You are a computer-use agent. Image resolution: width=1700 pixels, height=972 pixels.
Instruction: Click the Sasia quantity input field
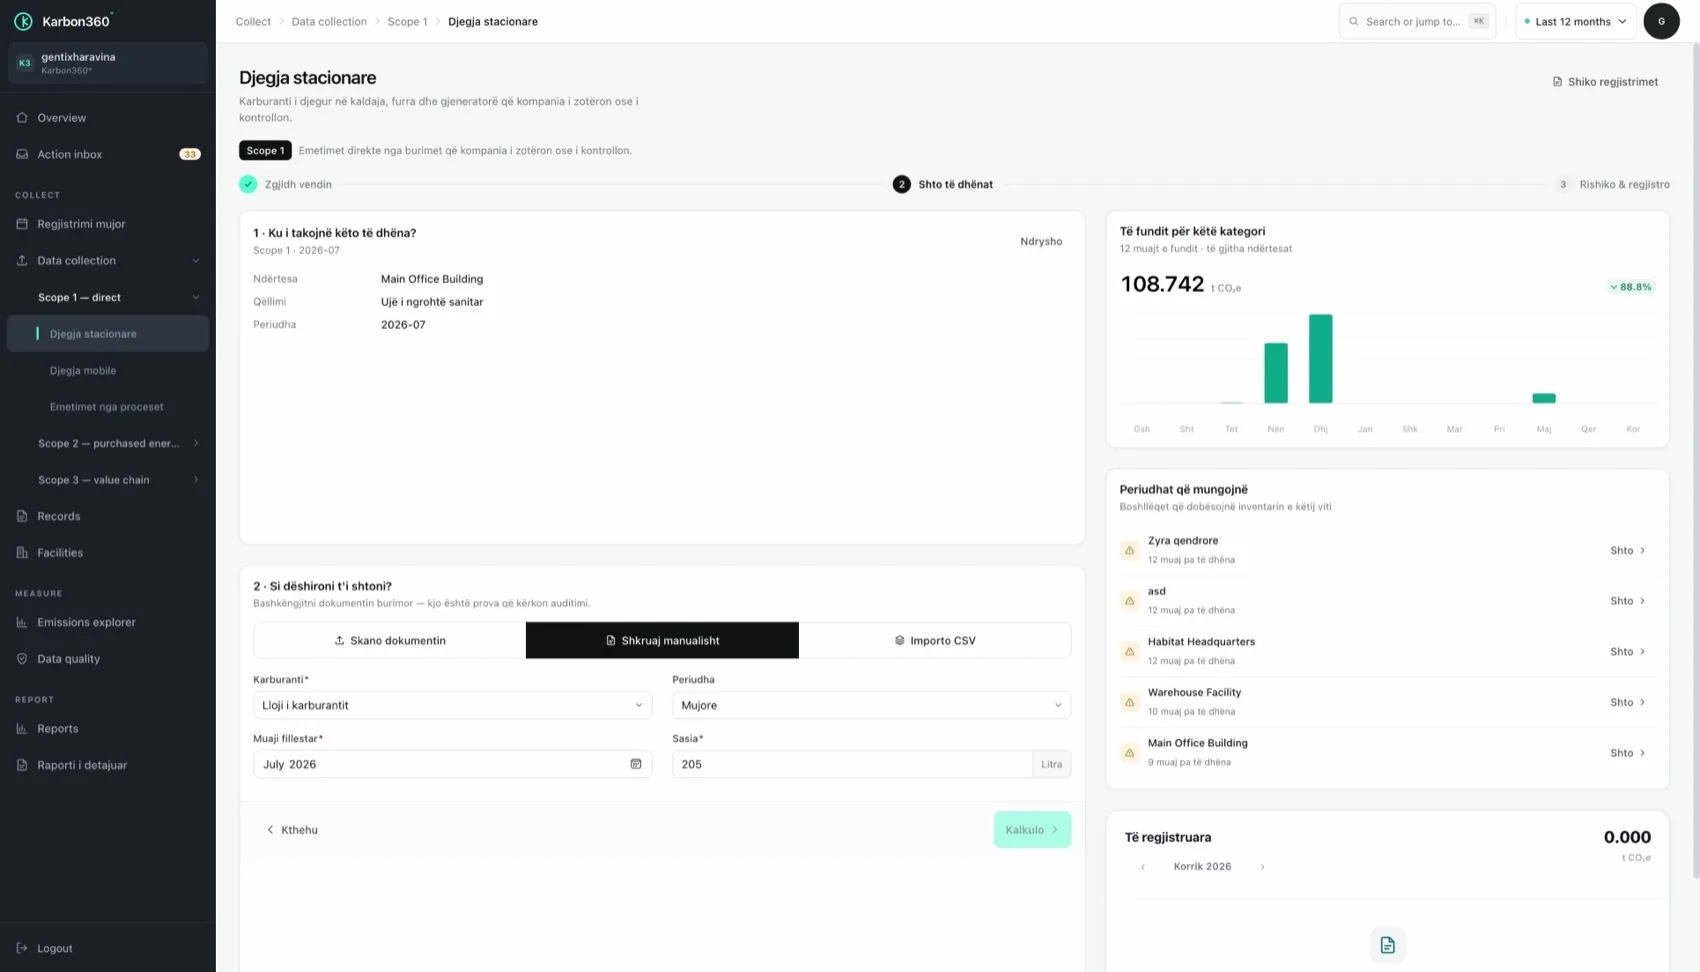852,764
